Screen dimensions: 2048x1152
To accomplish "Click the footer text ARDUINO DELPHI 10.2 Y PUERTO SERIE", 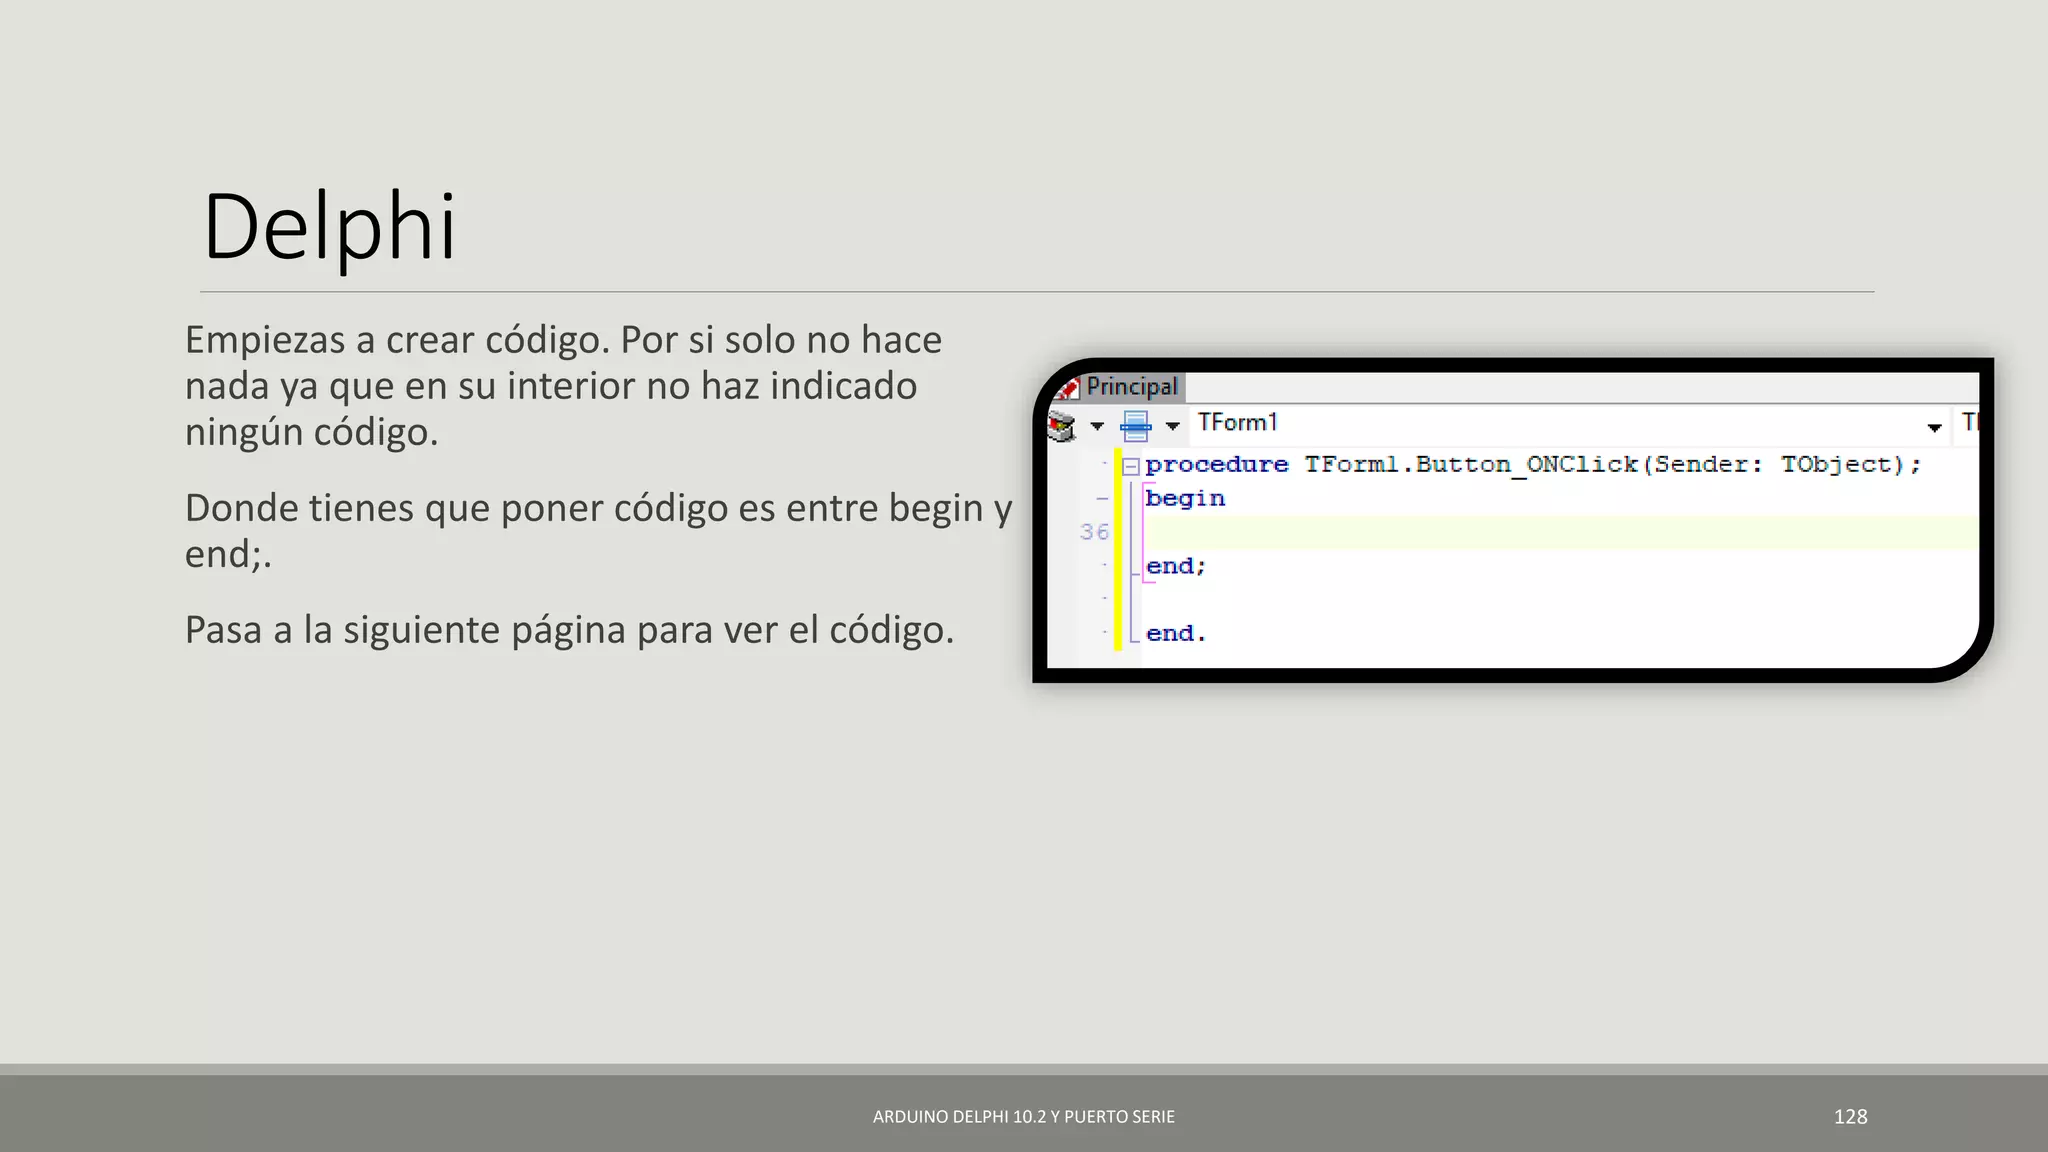I will tap(1024, 1117).
